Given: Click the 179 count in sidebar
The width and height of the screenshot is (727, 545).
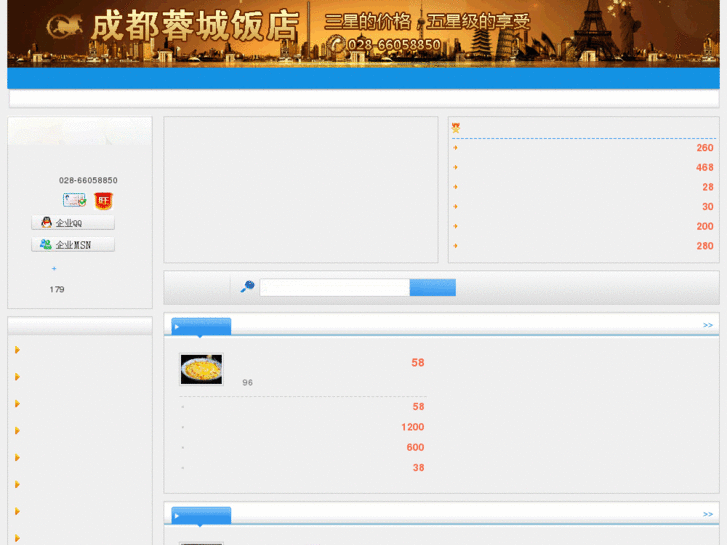Looking at the screenshot, I should click(x=57, y=289).
